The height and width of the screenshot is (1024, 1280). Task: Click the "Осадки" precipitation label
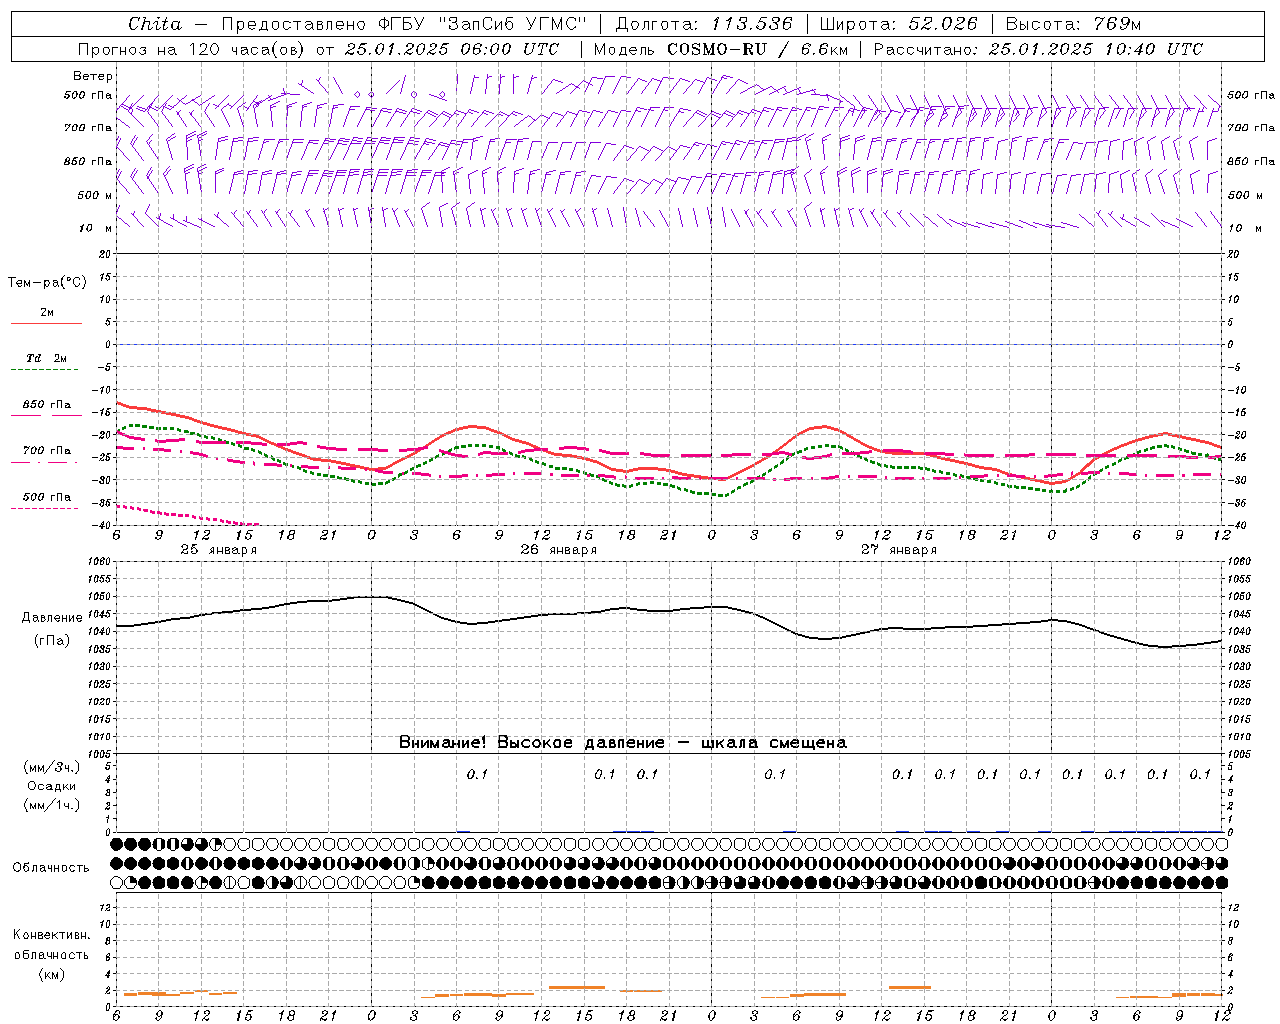point(52,786)
